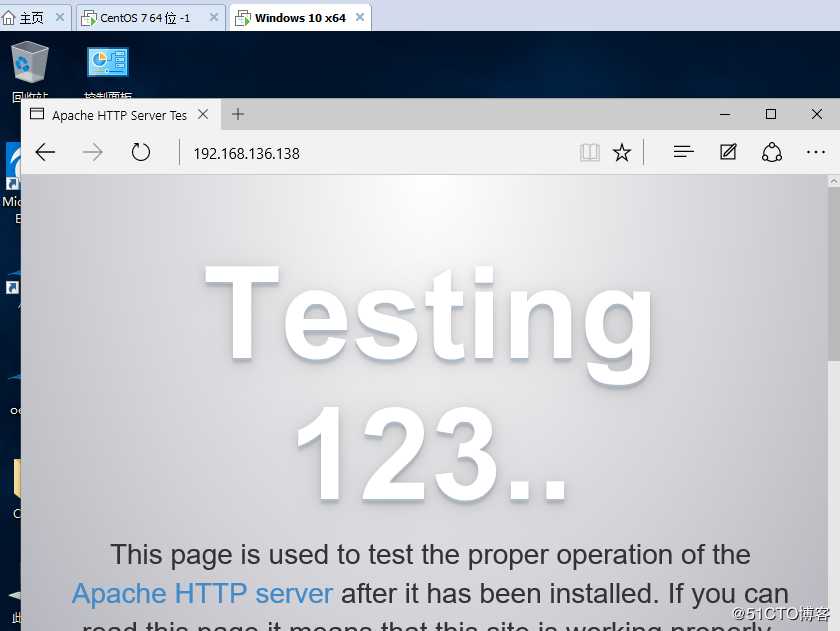Click the browser forward arrow
The width and height of the screenshot is (840, 631).
tap(93, 153)
